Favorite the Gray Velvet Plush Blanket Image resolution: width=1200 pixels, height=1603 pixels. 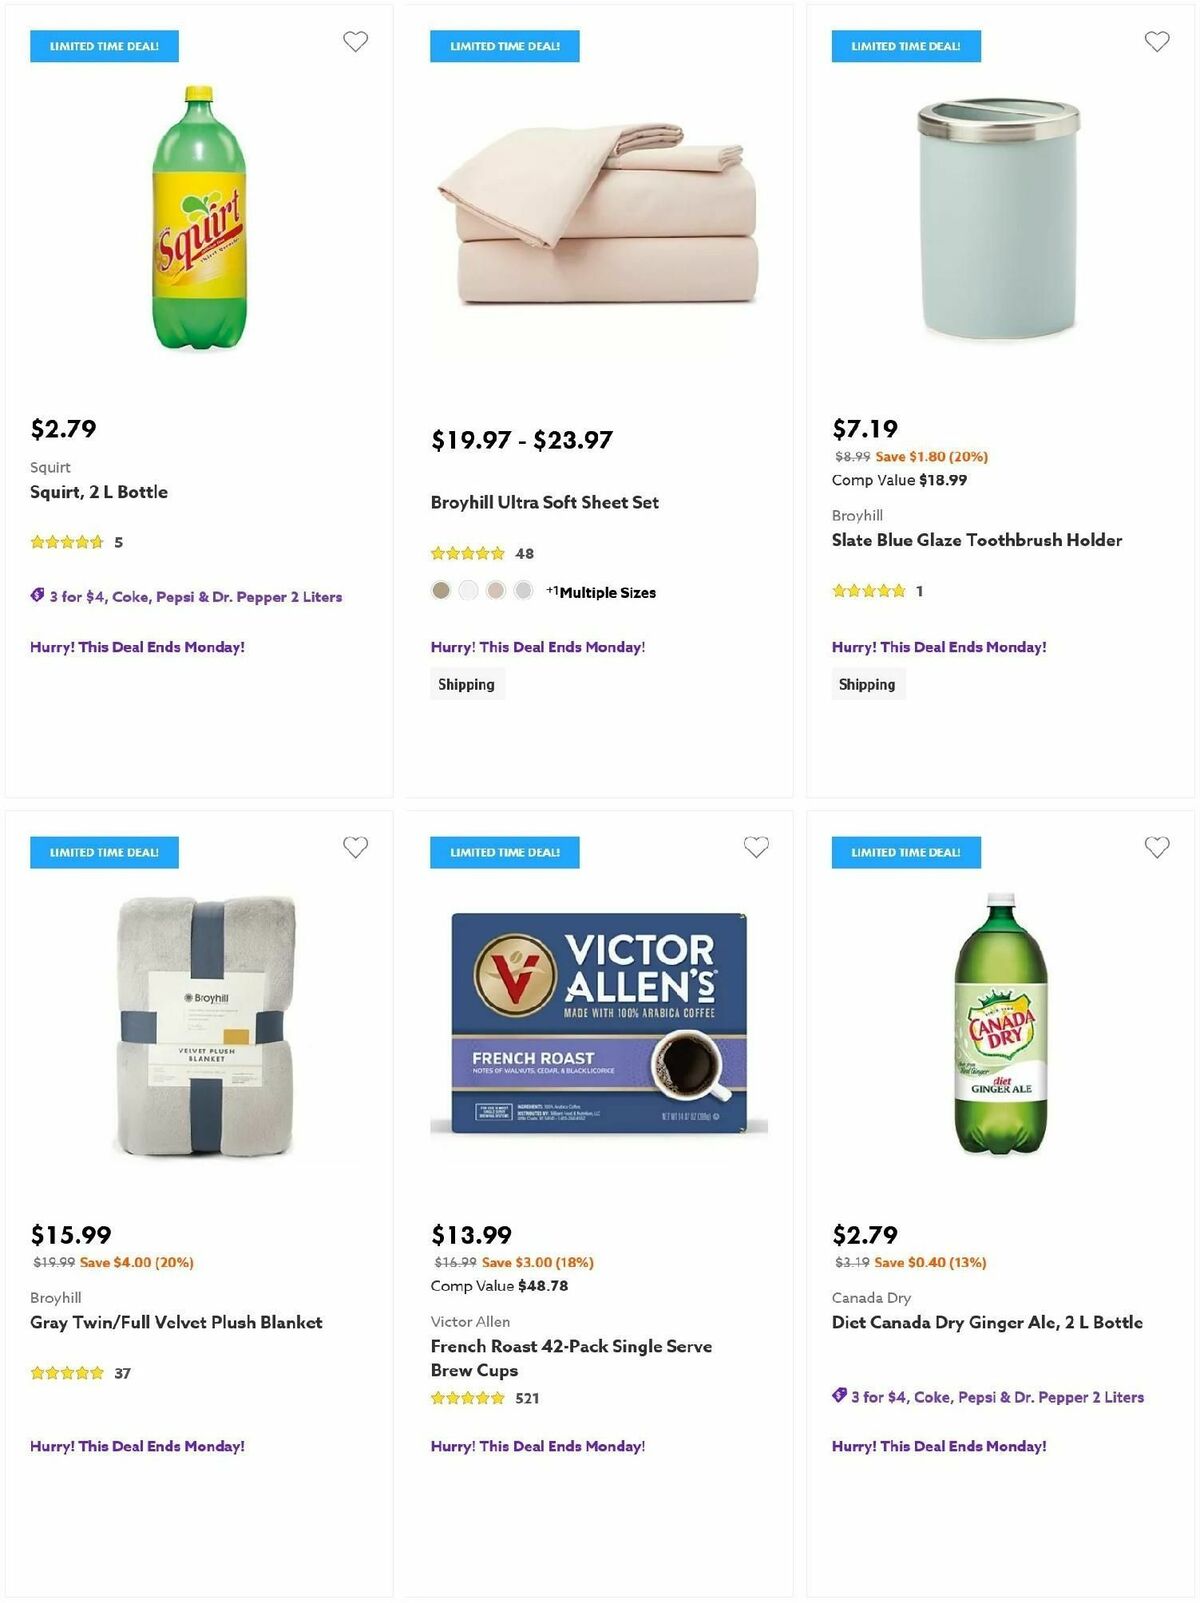pos(355,846)
